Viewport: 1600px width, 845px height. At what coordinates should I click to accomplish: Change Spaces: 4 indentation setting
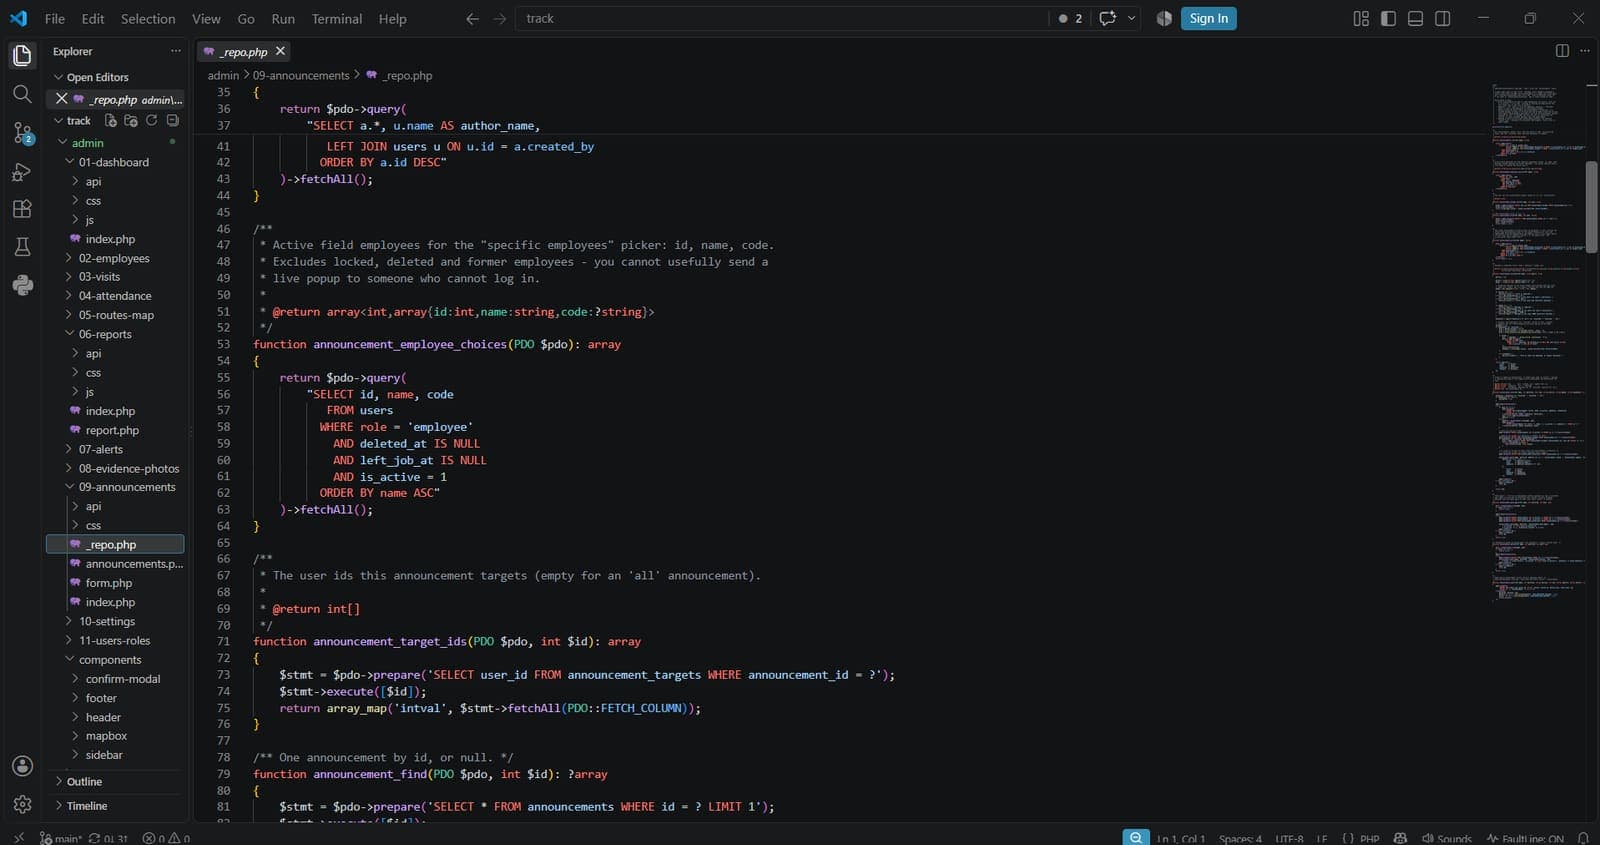(x=1240, y=838)
